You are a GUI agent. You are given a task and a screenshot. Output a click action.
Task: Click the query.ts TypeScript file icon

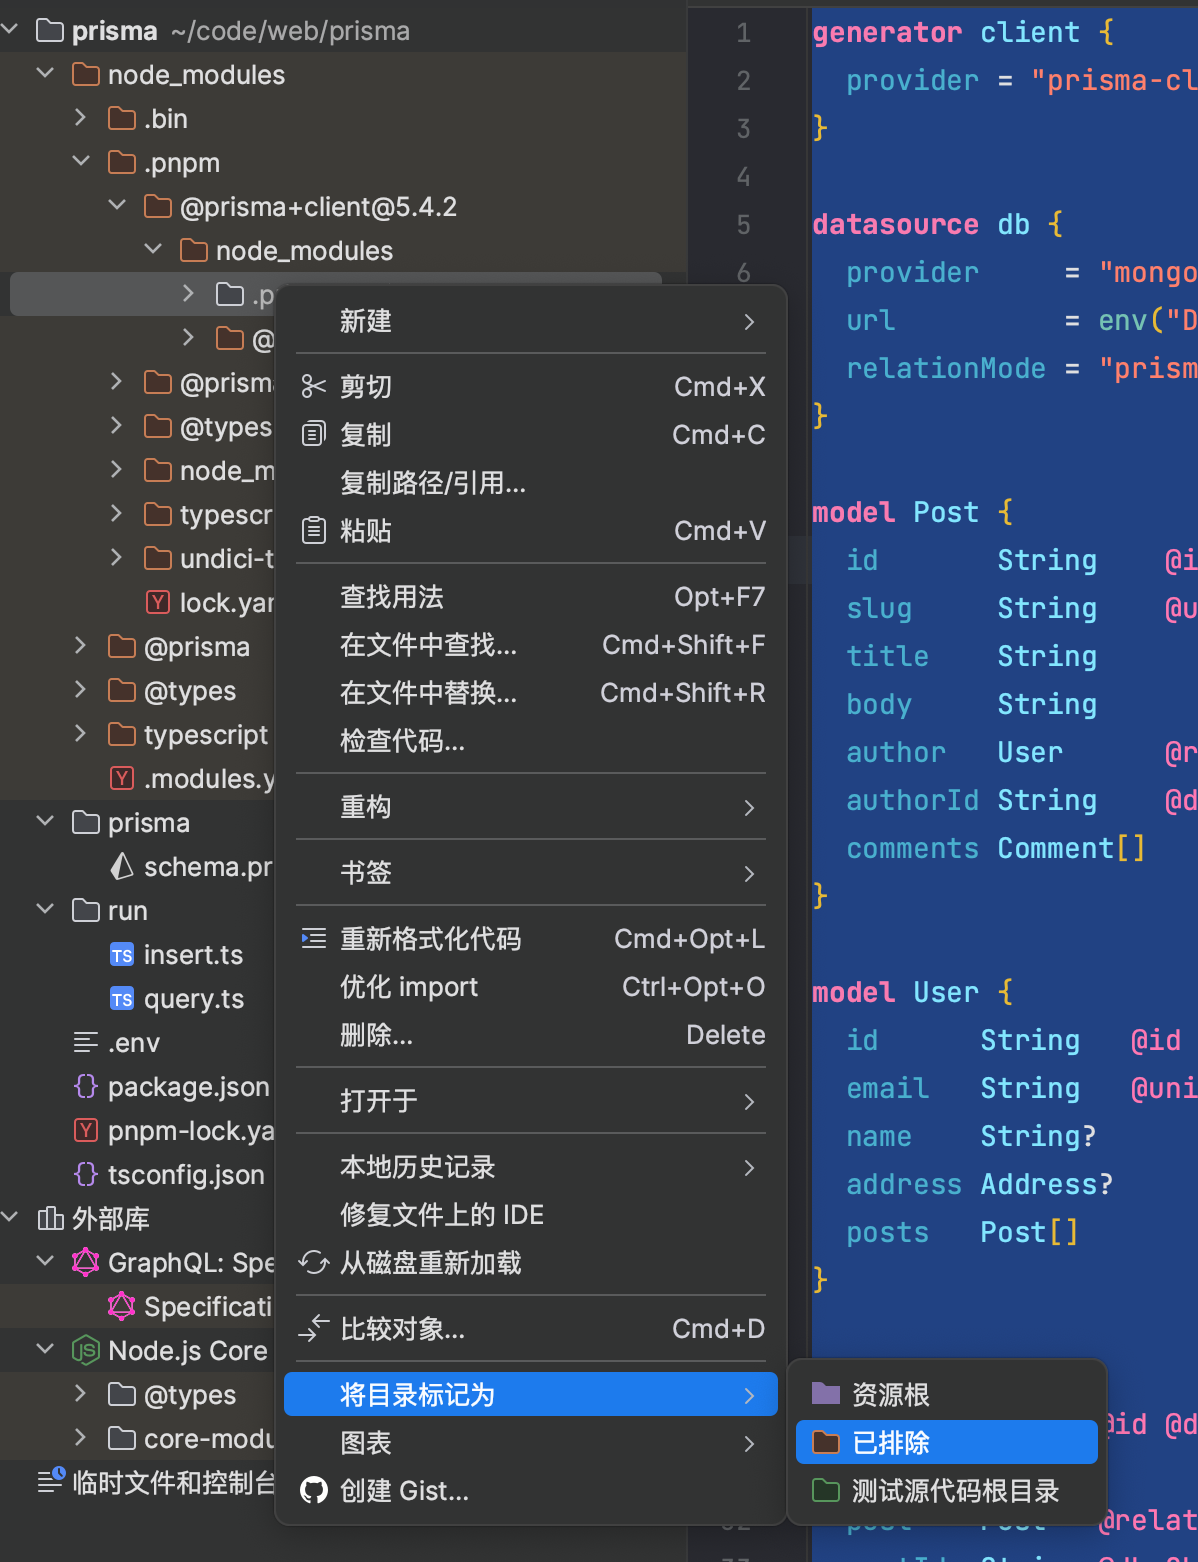tap(121, 998)
